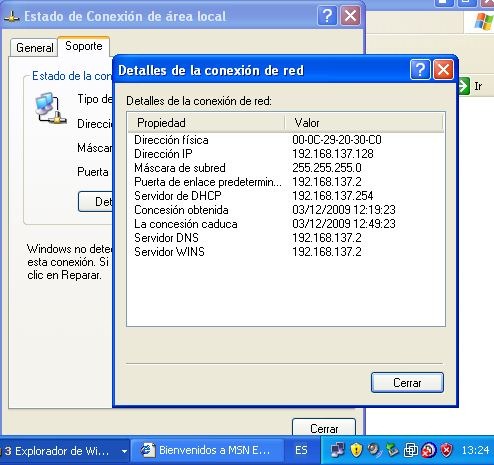Click the help button in Detalles dialog title
Screen dimensions: 494x465
420,70
